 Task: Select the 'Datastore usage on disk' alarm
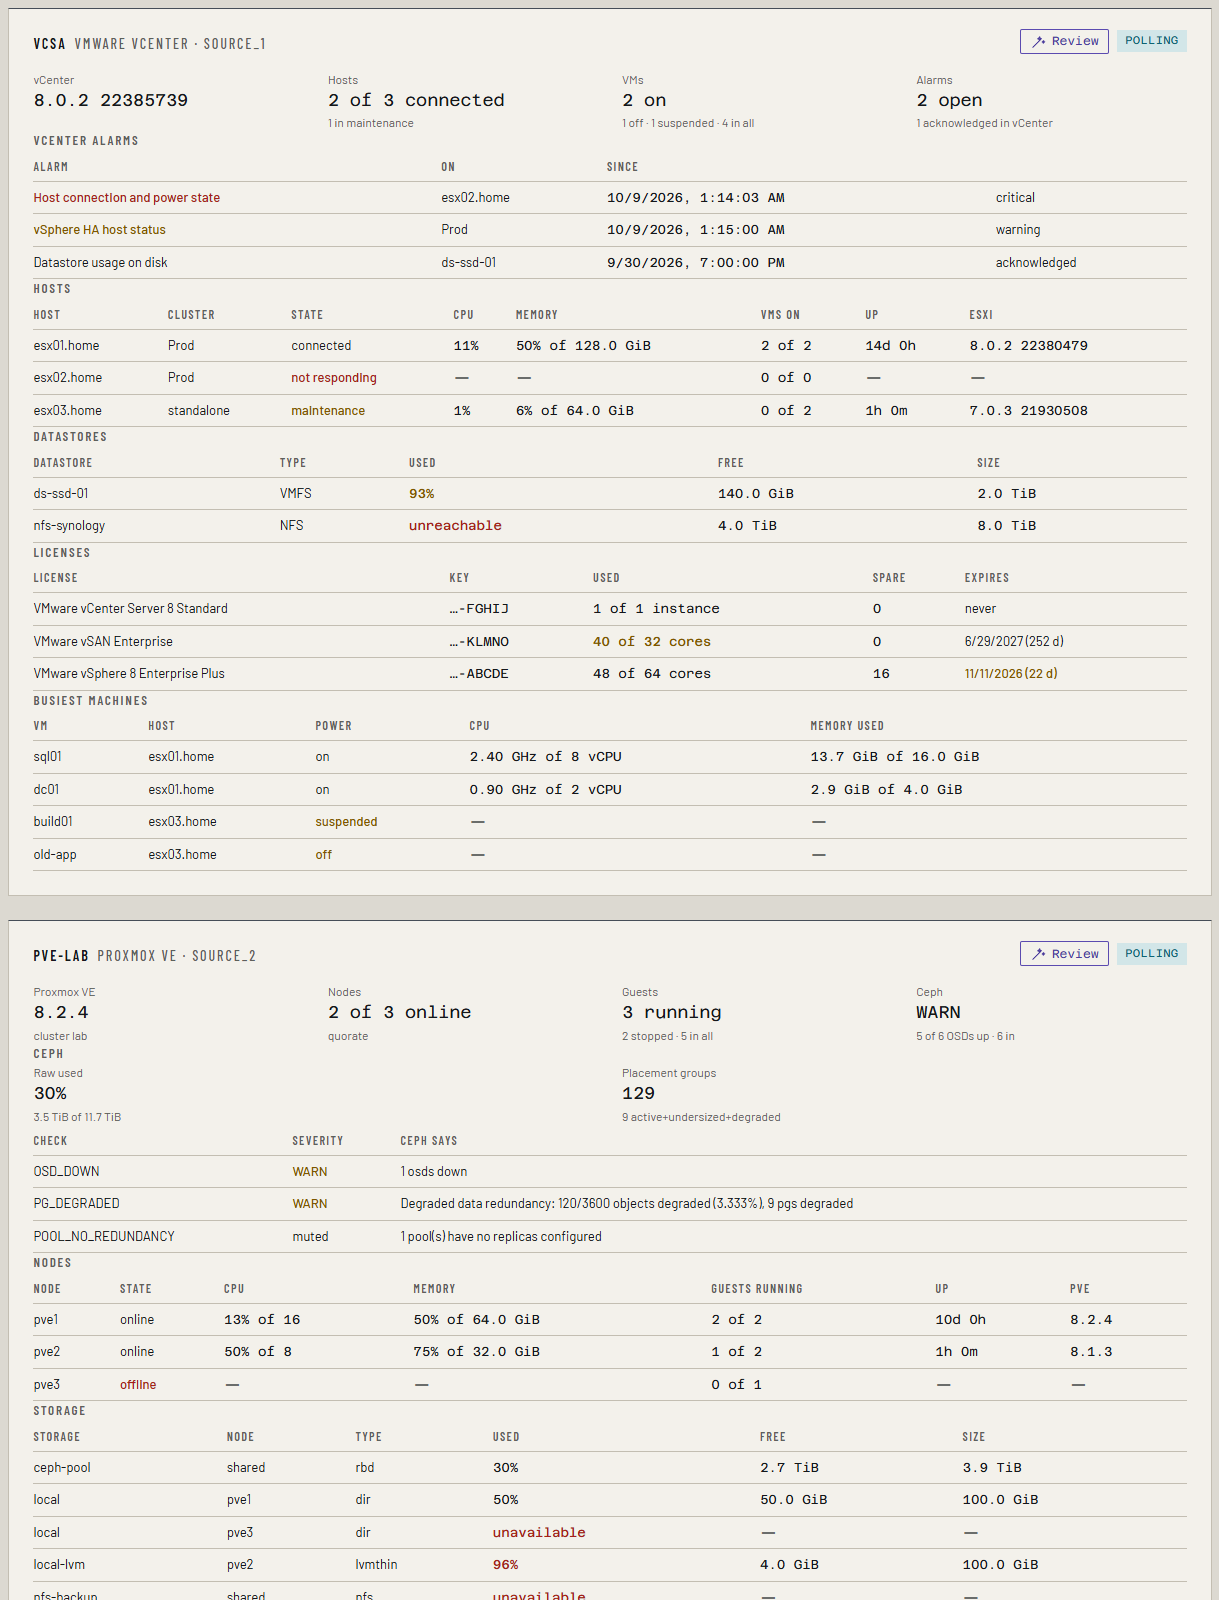pos(101,263)
